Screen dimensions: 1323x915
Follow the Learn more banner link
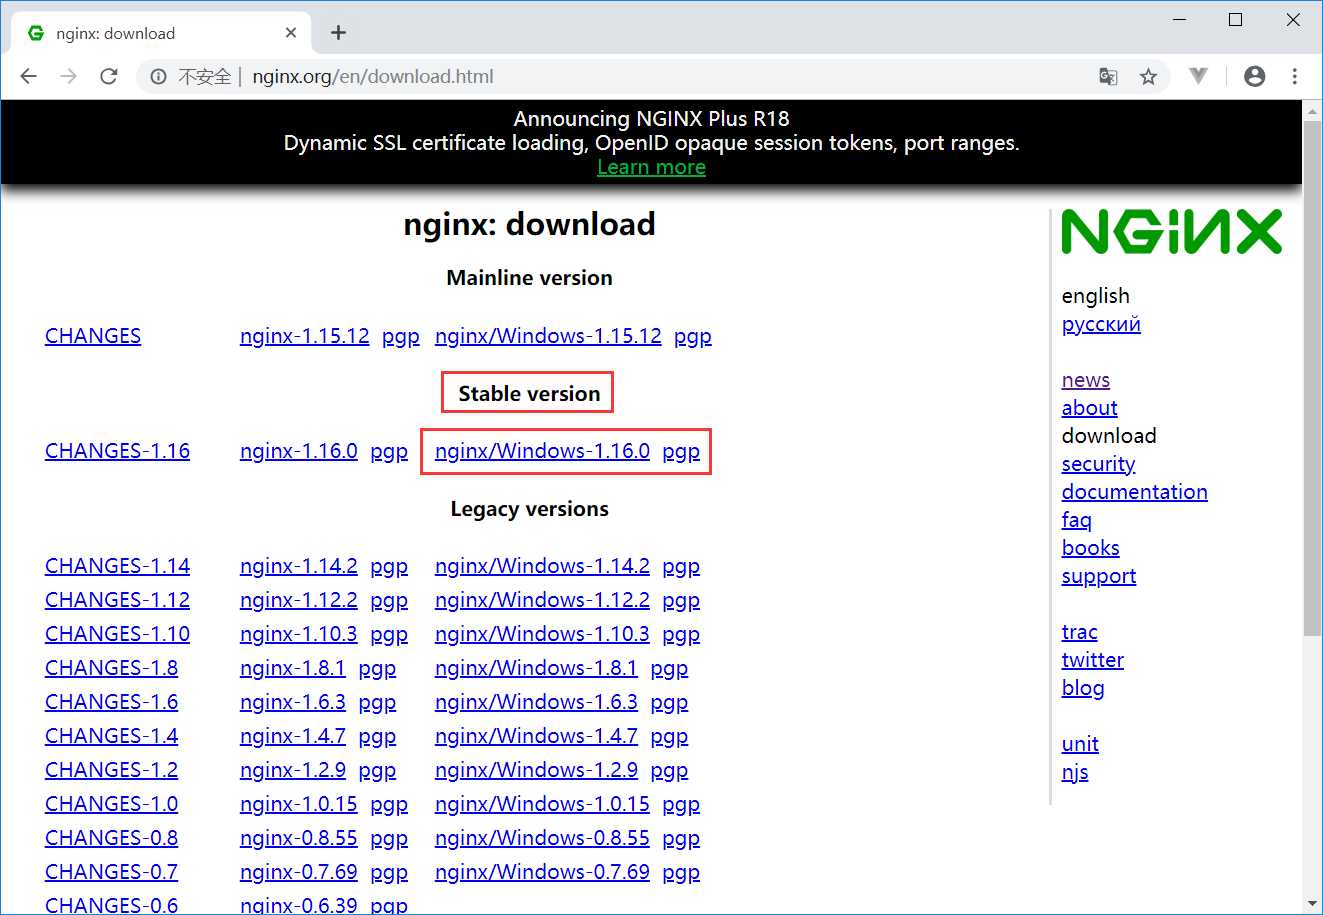651,167
